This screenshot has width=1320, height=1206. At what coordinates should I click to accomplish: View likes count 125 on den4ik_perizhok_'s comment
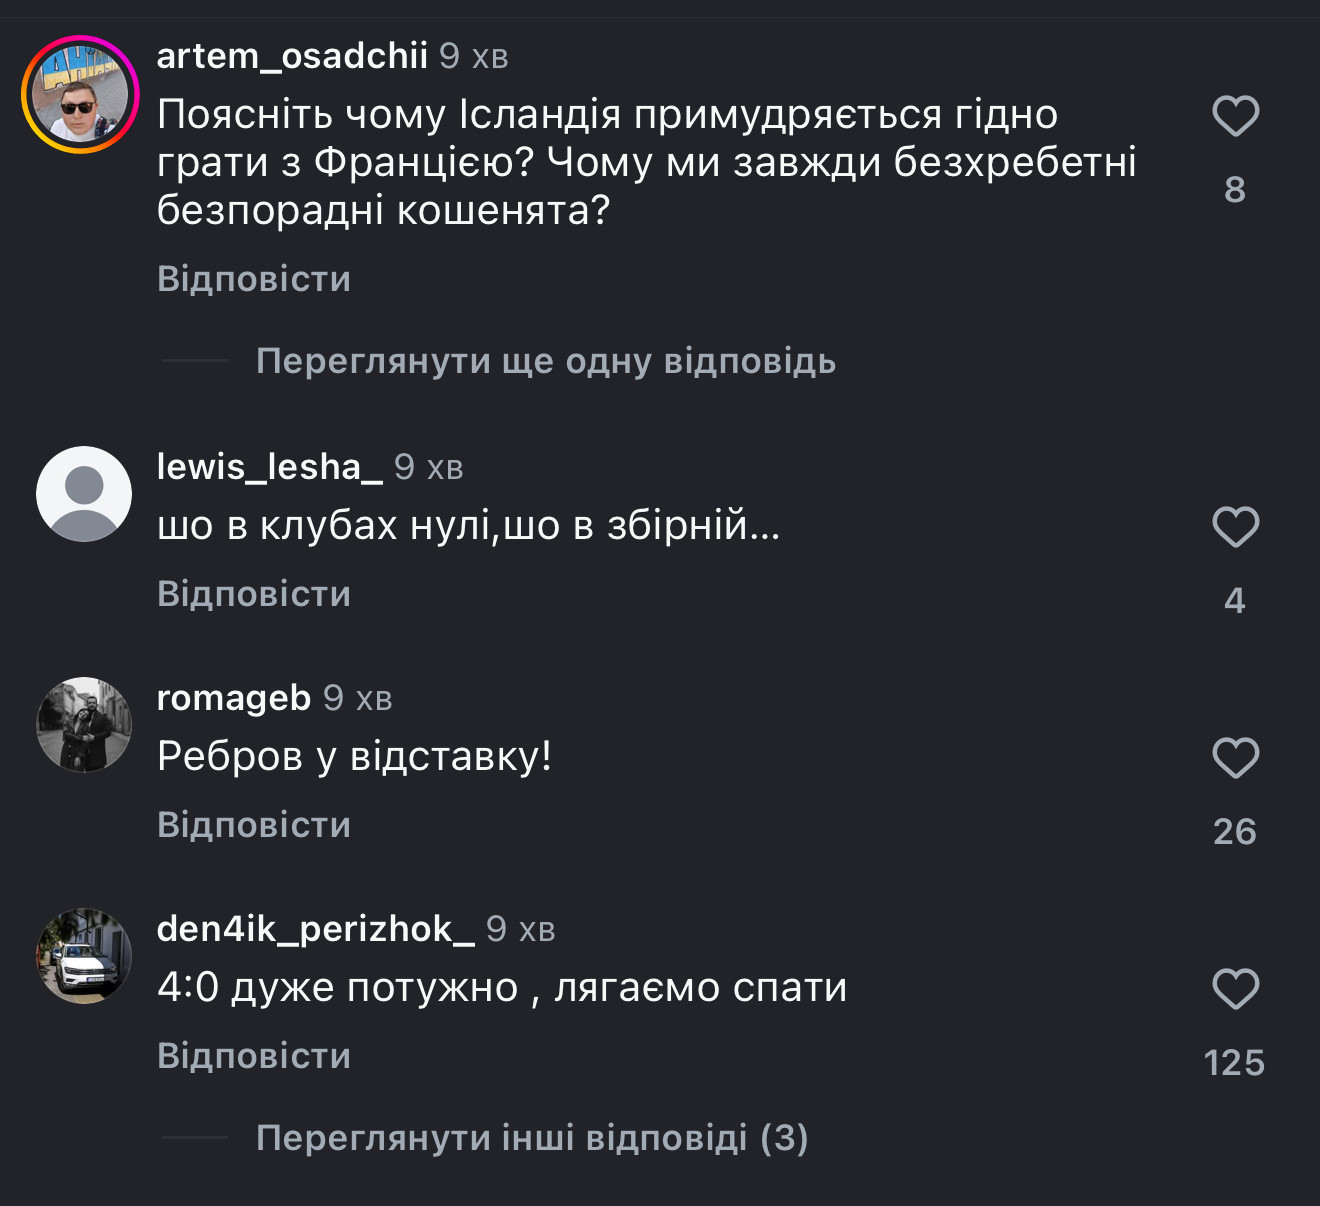click(1234, 1062)
